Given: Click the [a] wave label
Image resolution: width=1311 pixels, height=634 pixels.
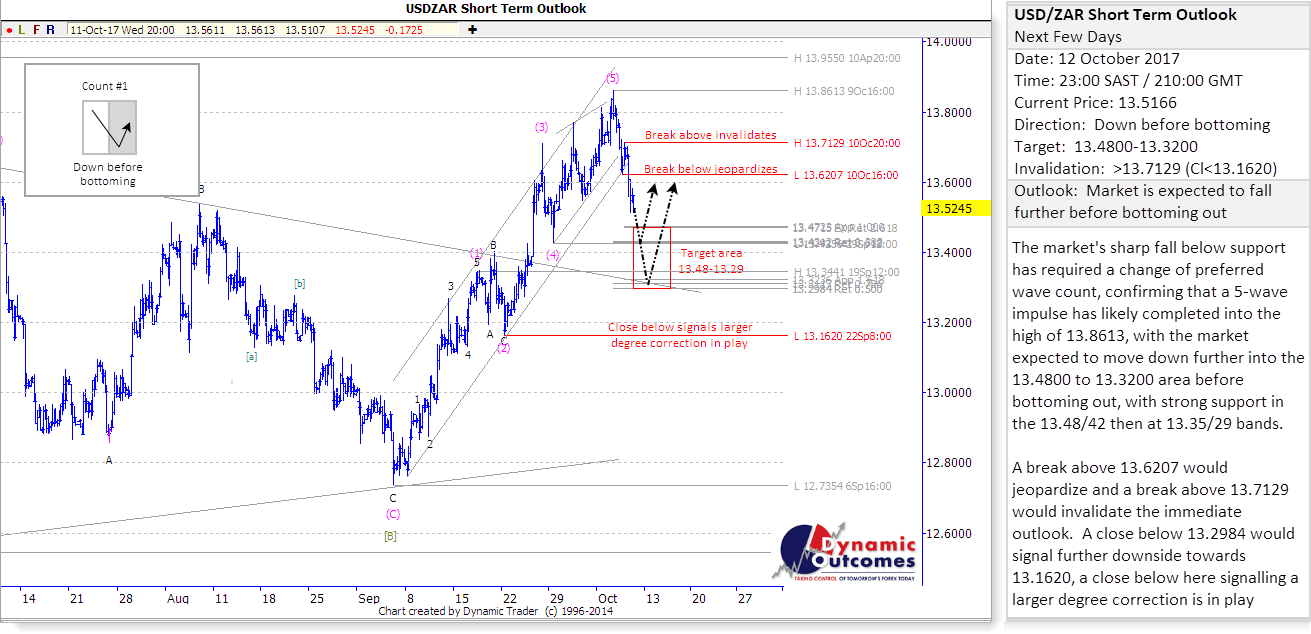Looking at the screenshot, I should tap(252, 355).
